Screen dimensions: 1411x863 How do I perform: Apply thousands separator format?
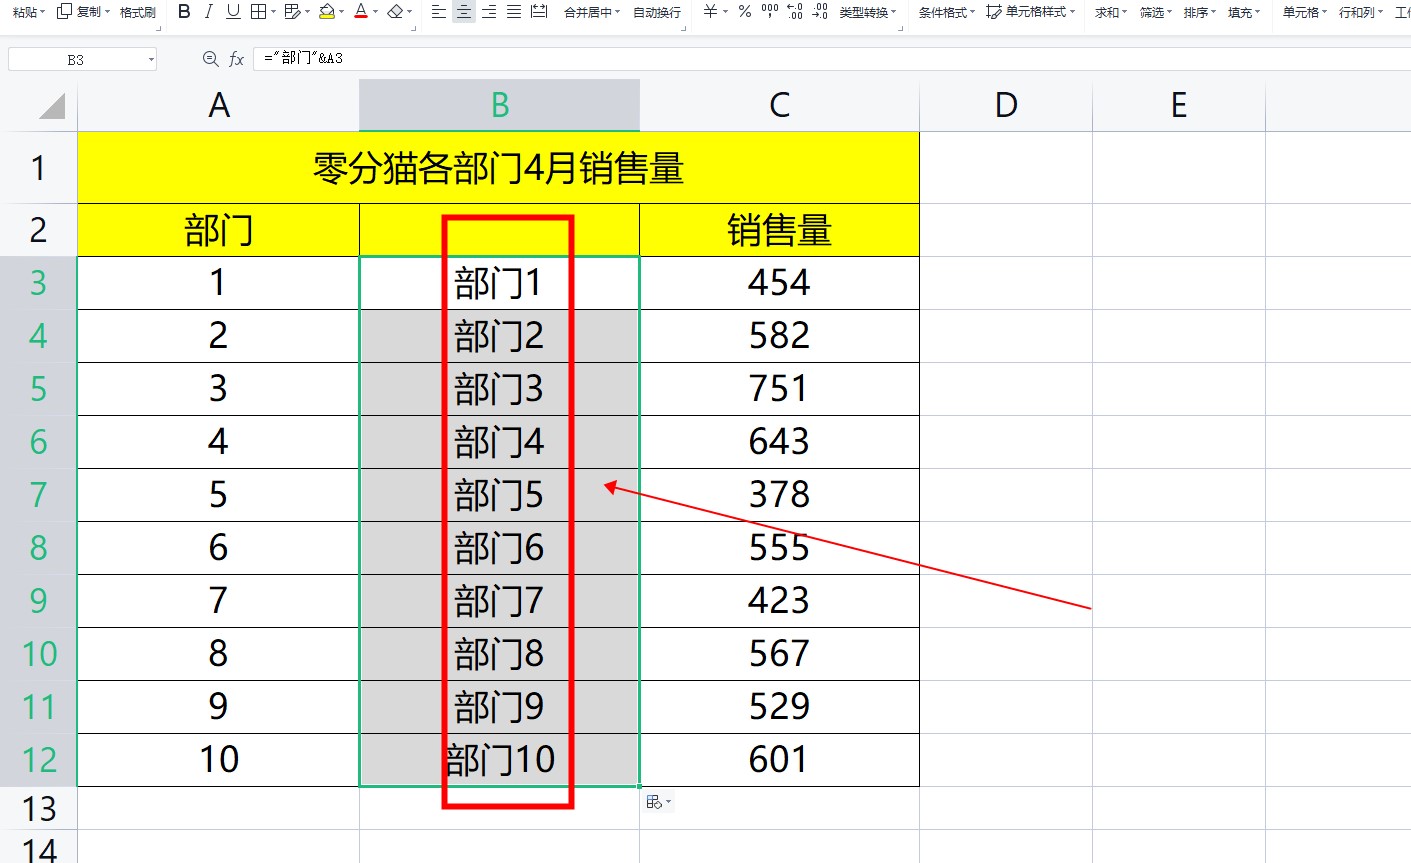tap(769, 12)
